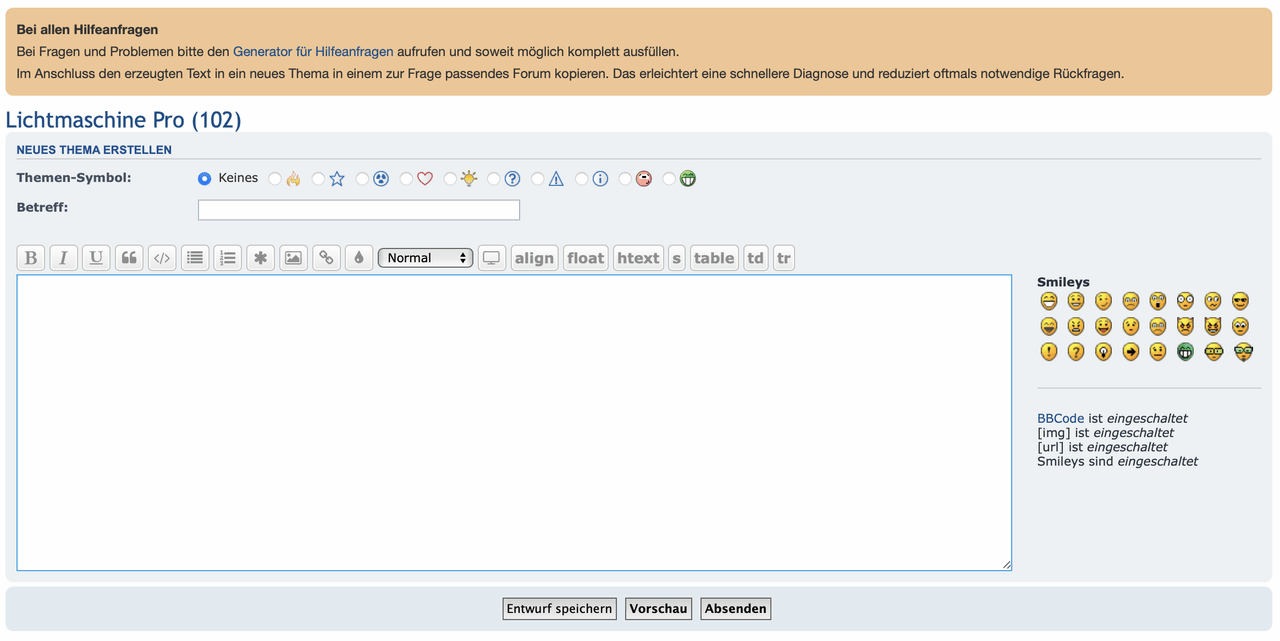Pick the question mark topic symbol
This screenshot has height=641, width=1280.
tap(494, 179)
